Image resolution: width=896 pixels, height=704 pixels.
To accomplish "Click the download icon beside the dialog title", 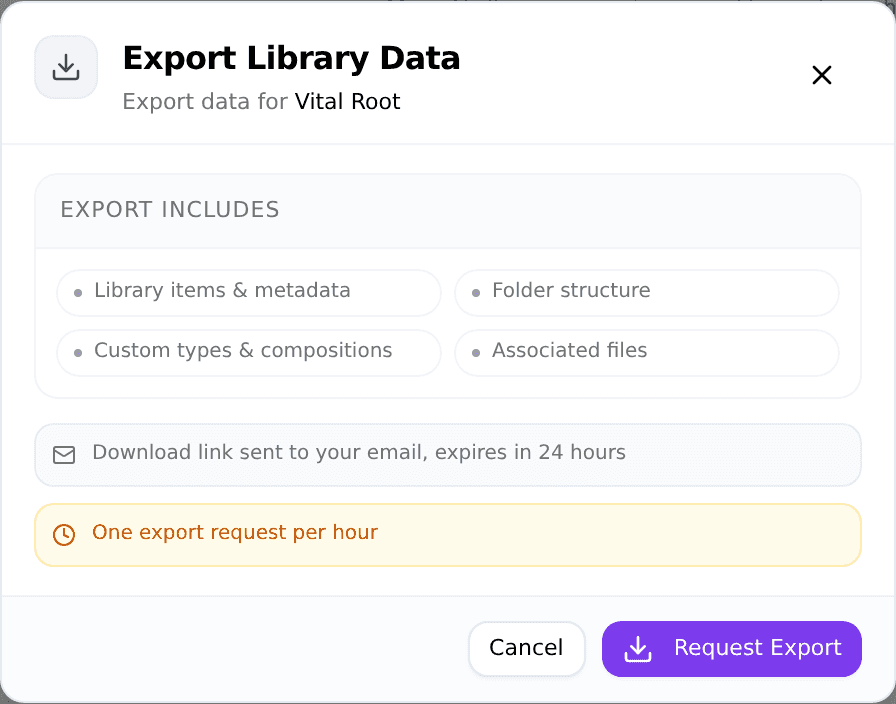I will tap(66, 67).
